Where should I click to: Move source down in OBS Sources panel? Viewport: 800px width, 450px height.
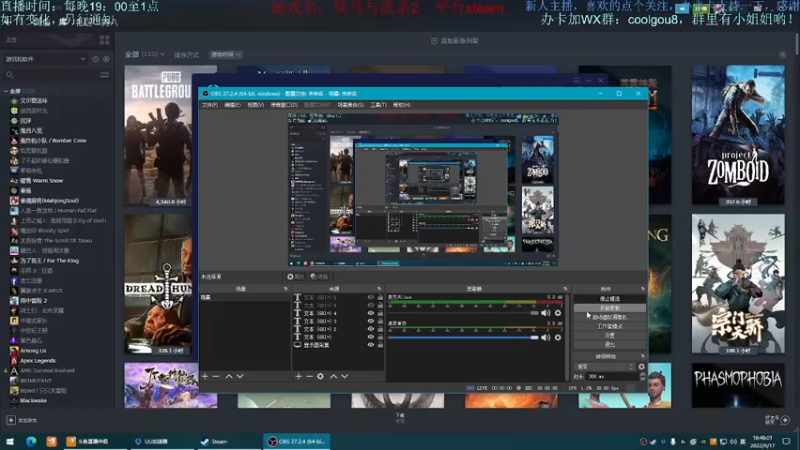pos(345,376)
